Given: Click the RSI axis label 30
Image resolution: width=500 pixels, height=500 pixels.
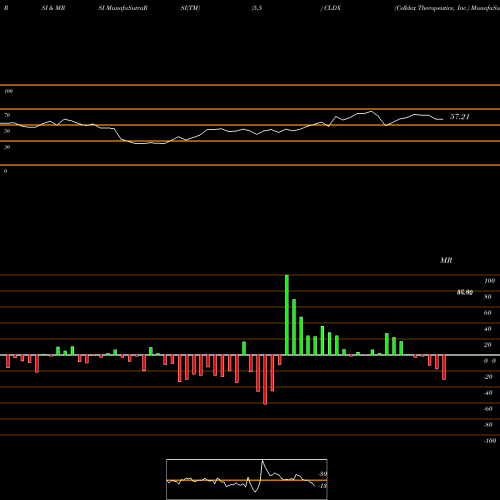Looking at the screenshot, I should [7, 147].
